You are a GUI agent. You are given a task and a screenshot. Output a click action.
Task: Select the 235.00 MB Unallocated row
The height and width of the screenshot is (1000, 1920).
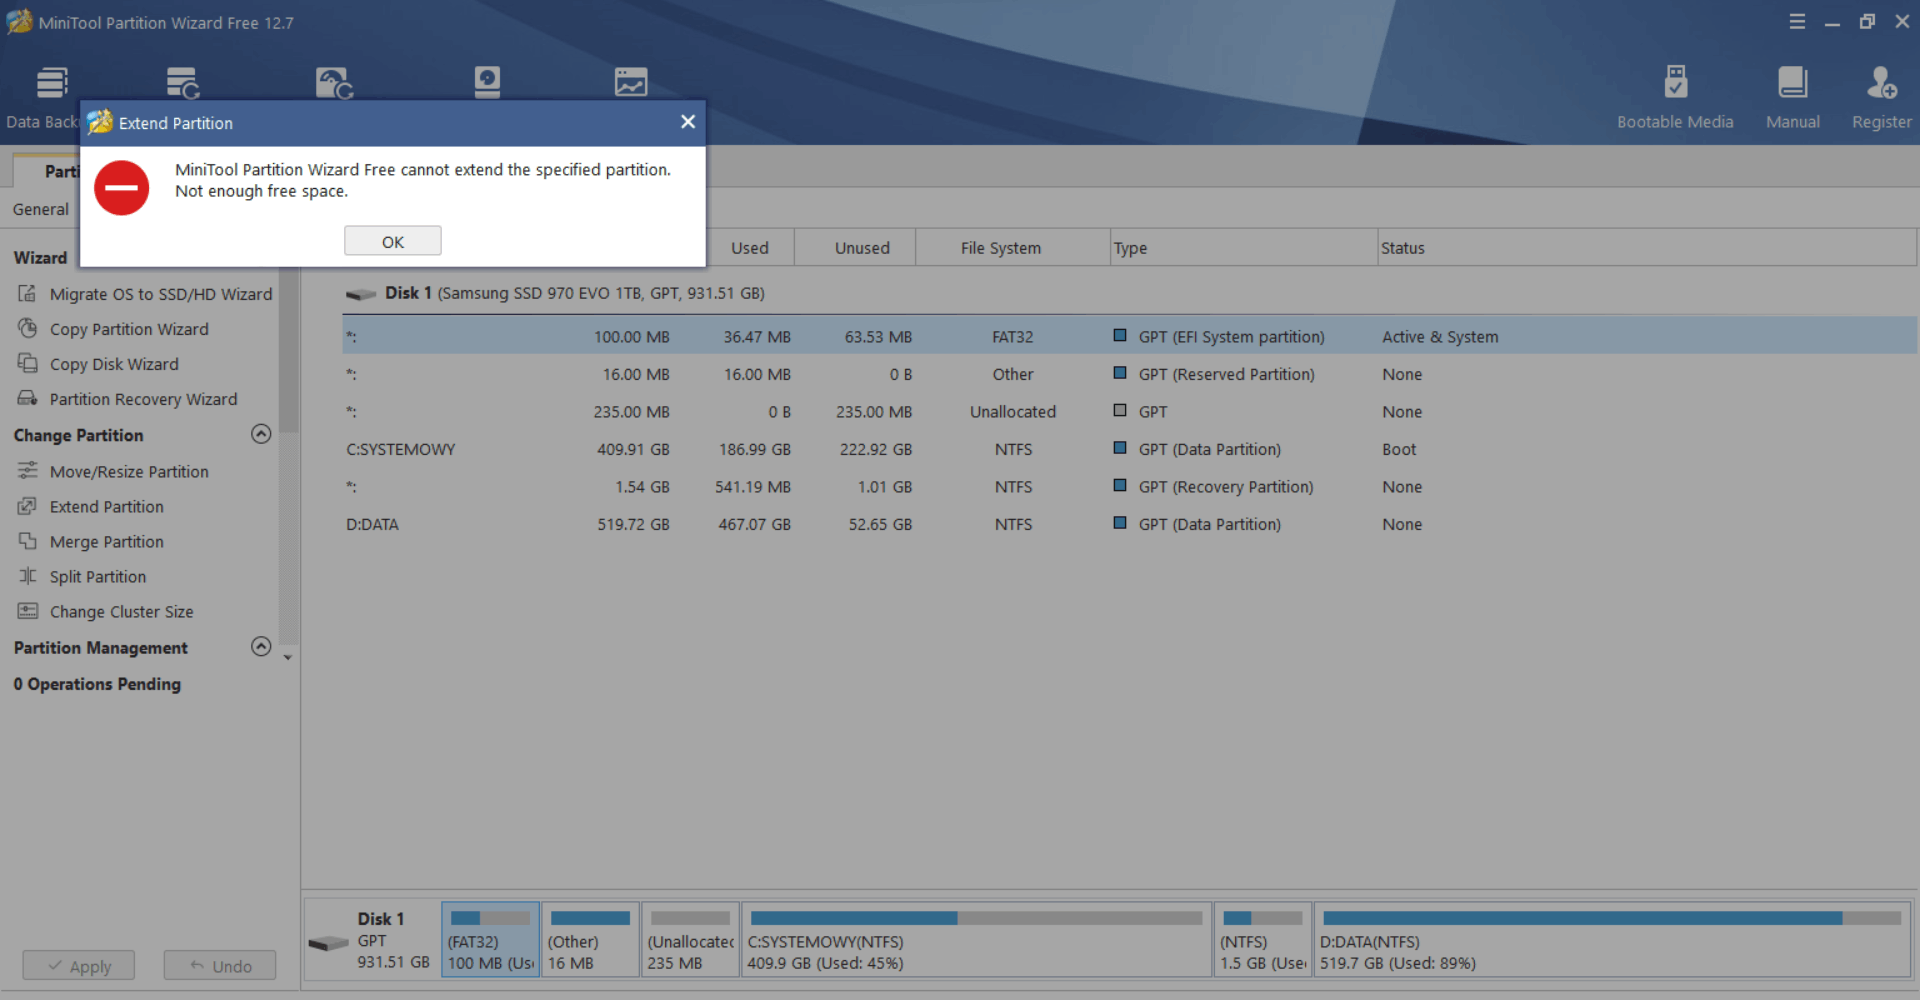tap(1129, 412)
